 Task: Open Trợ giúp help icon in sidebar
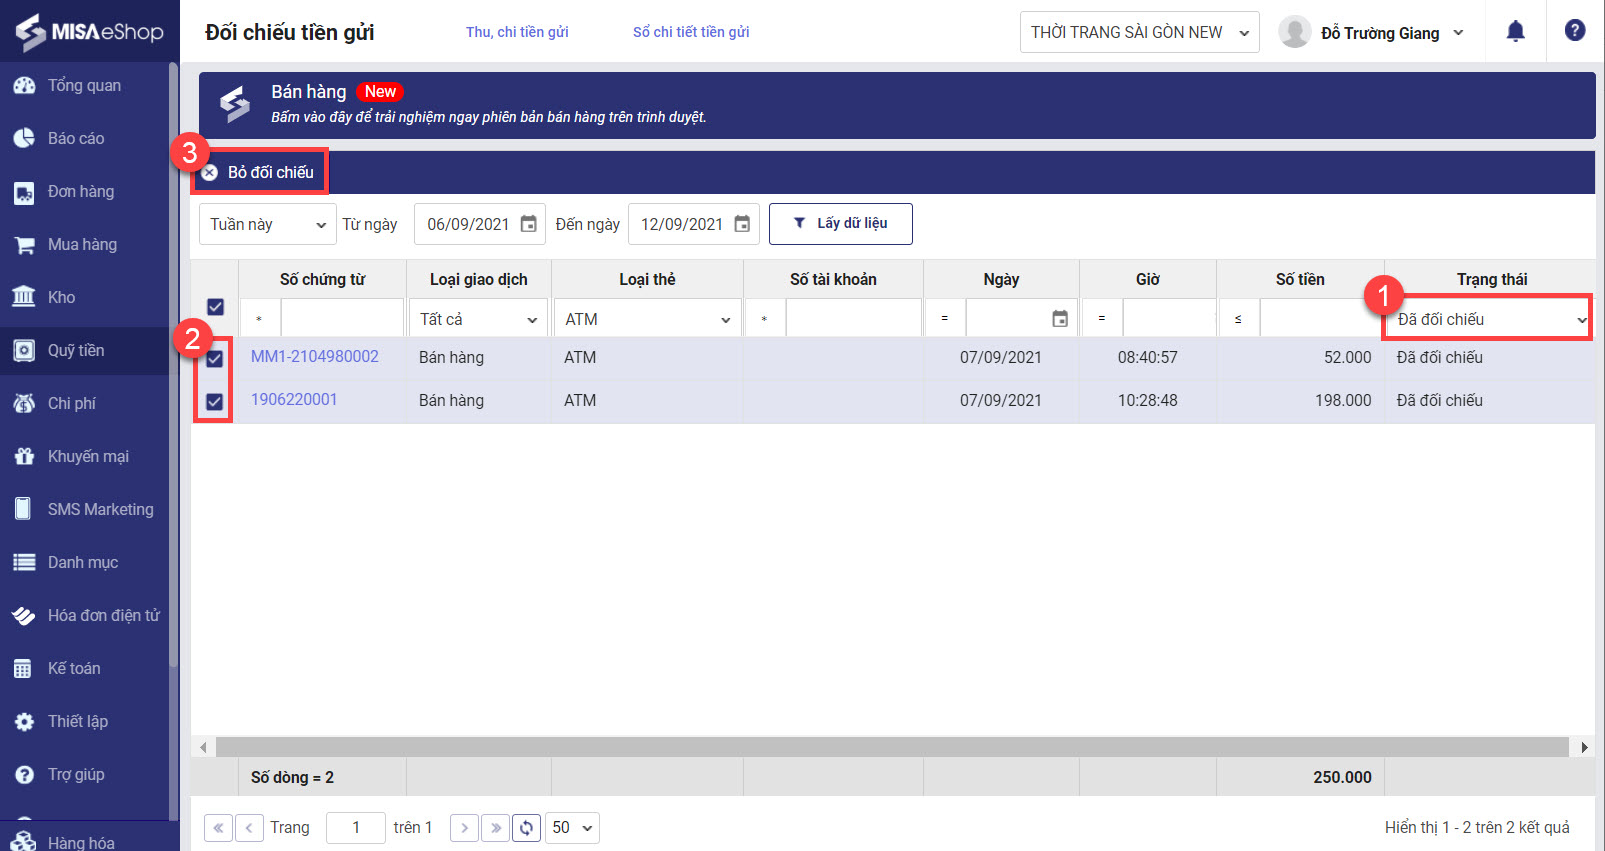point(24,775)
